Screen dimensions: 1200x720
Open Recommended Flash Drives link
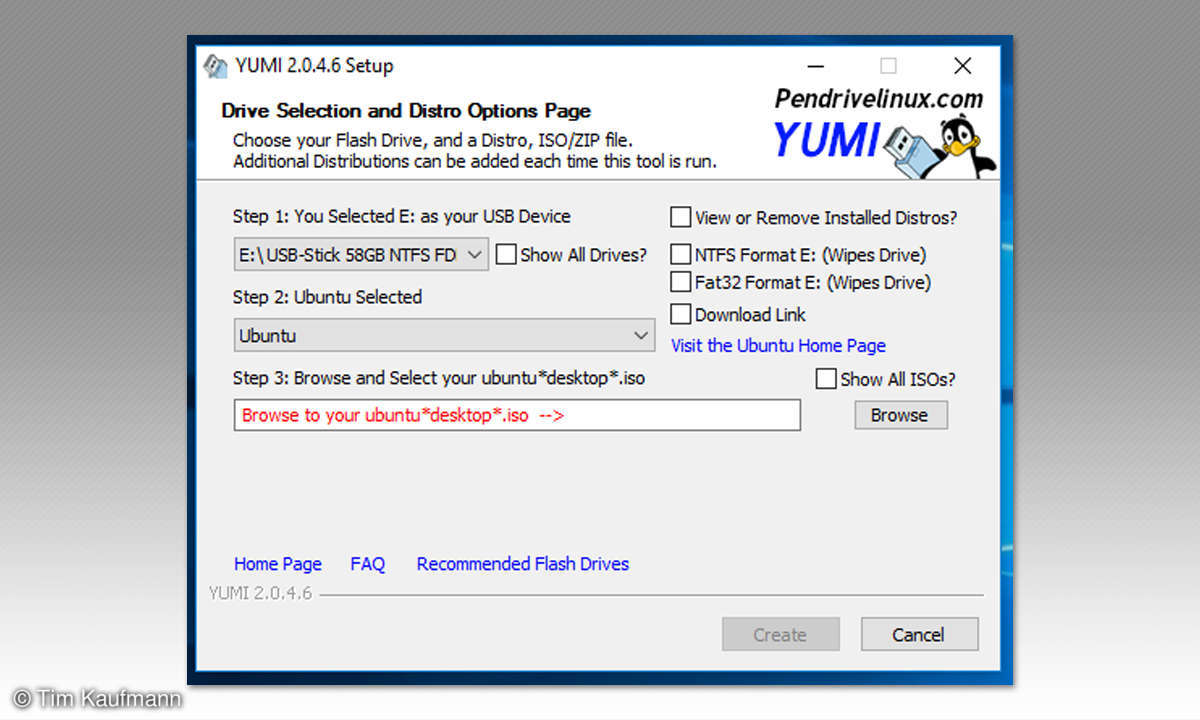pyautogui.click(x=523, y=564)
